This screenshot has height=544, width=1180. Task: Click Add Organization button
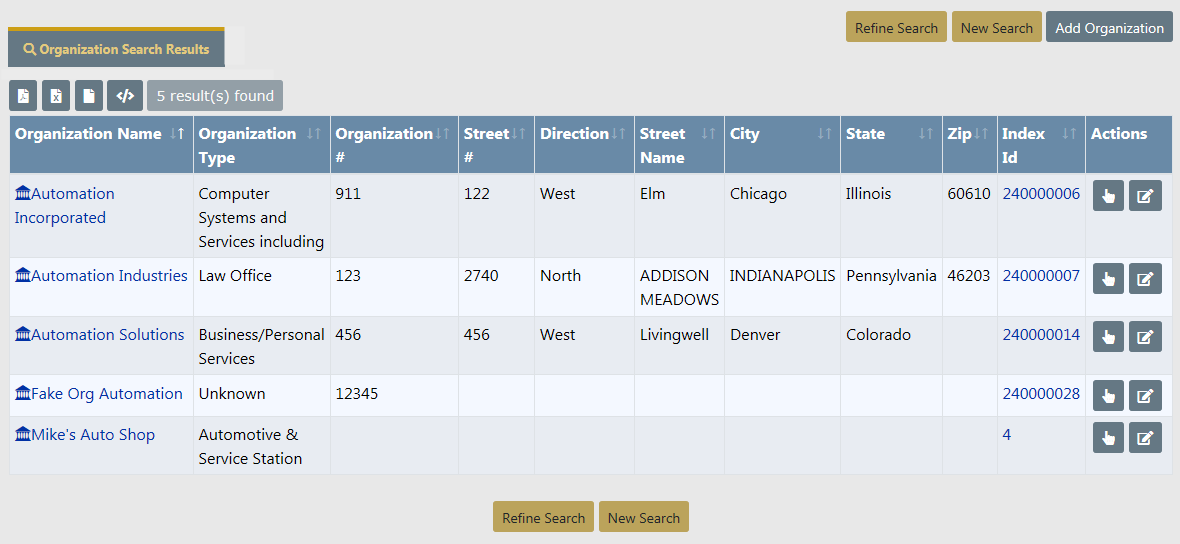click(1109, 28)
